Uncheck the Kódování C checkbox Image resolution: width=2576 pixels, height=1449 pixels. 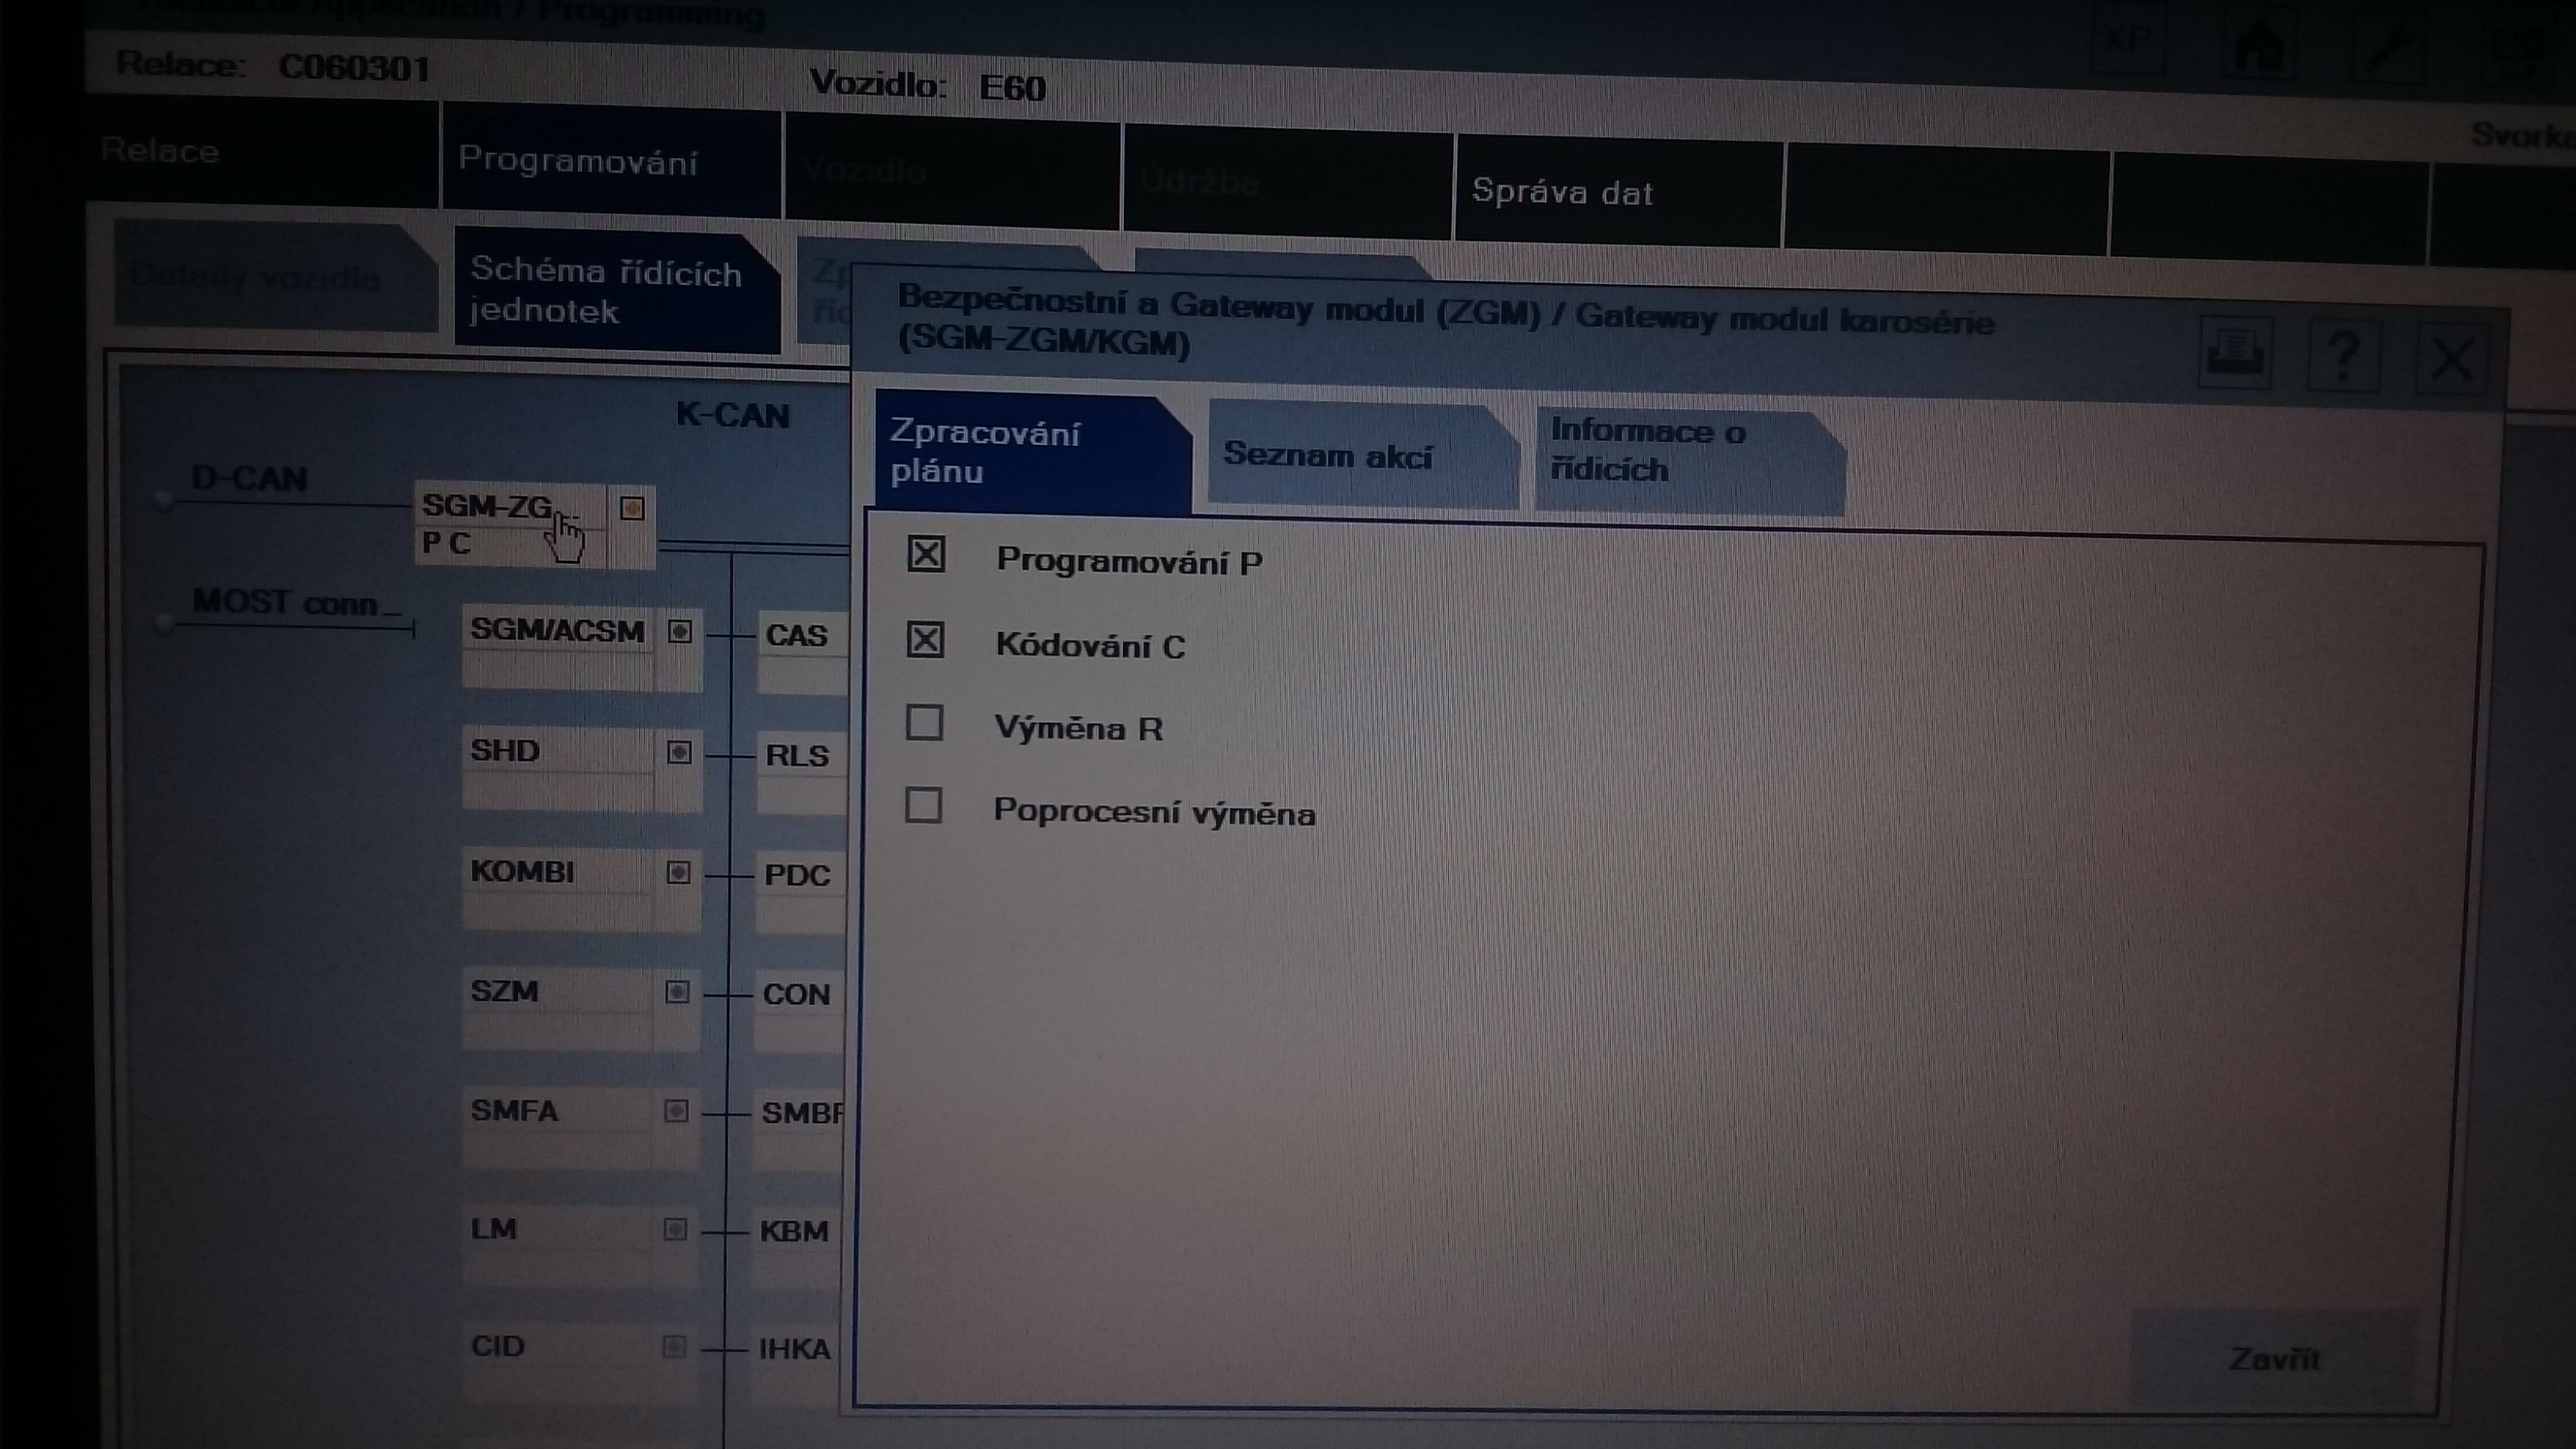pyautogui.click(x=924, y=640)
